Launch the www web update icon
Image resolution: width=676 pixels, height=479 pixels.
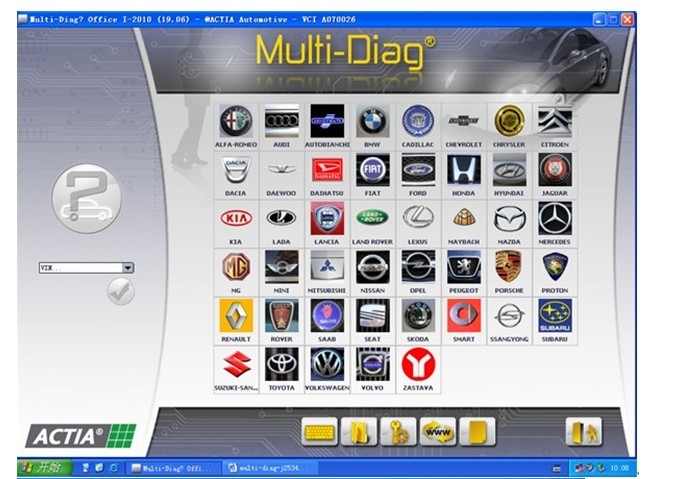click(438, 432)
